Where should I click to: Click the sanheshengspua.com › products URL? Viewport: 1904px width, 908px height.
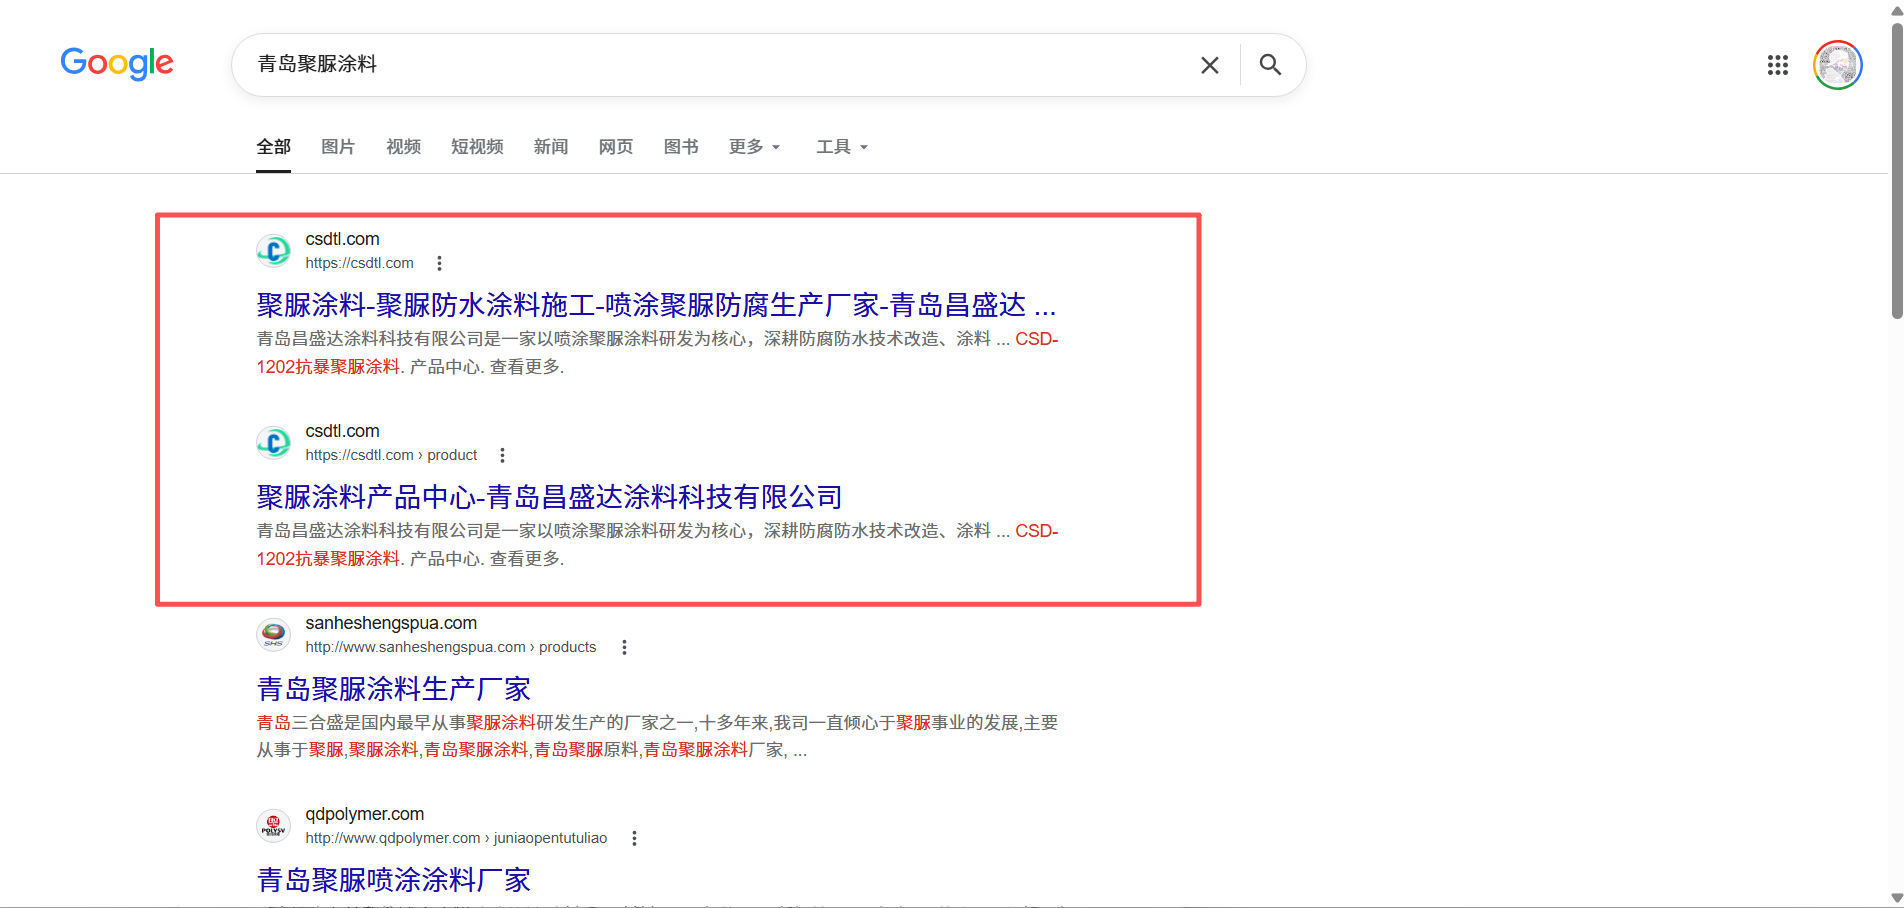[451, 647]
